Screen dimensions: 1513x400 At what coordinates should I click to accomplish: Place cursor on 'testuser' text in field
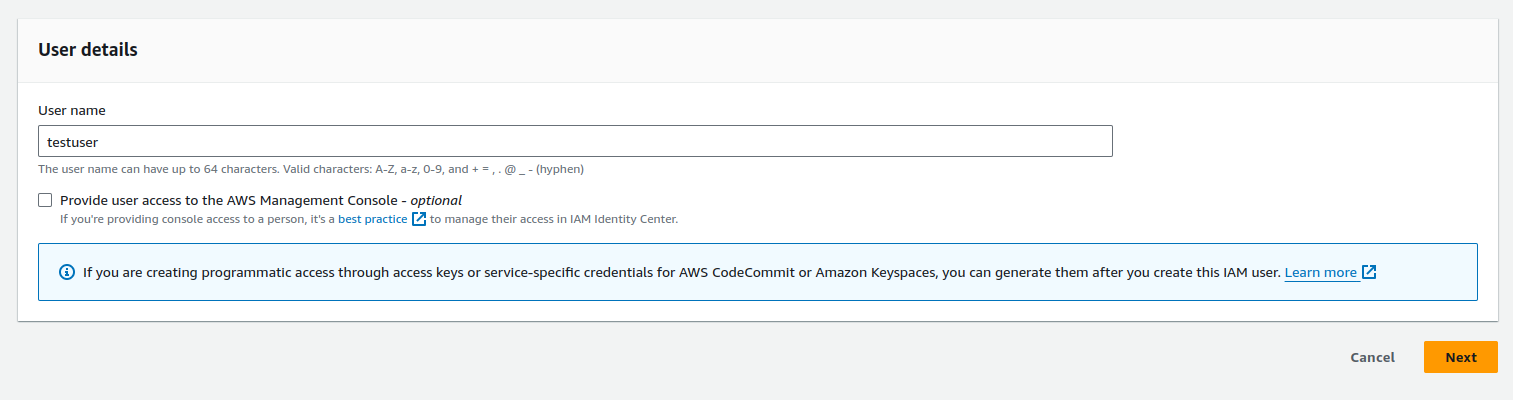coord(72,142)
